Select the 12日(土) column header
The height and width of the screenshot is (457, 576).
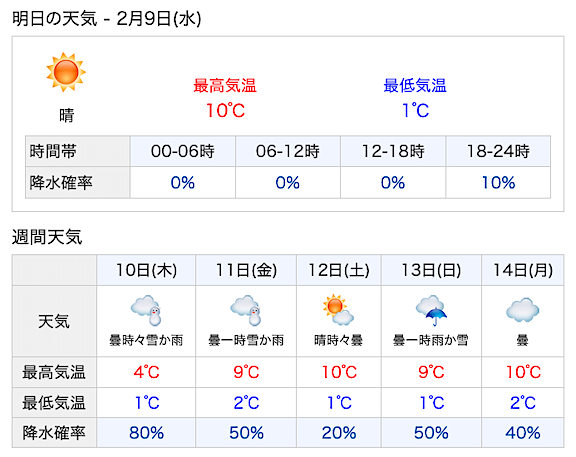[339, 270]
